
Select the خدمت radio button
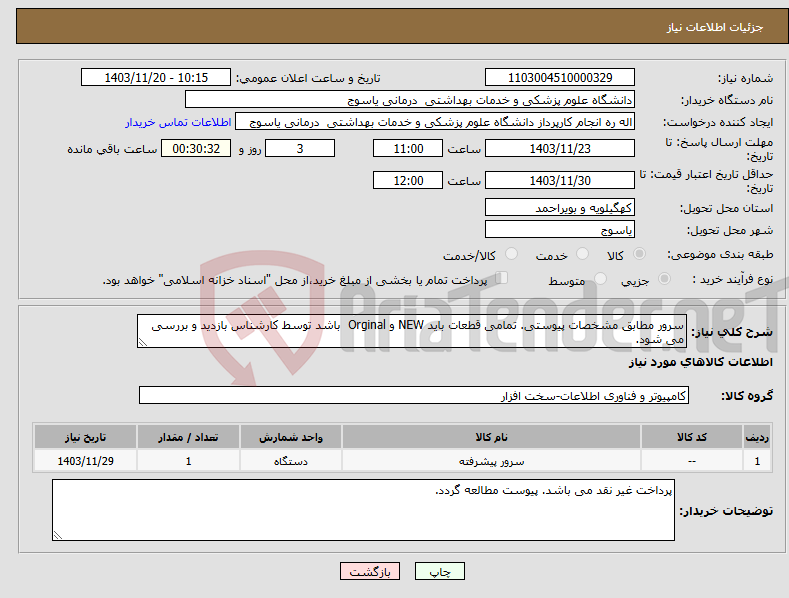(x=582, y=254)
